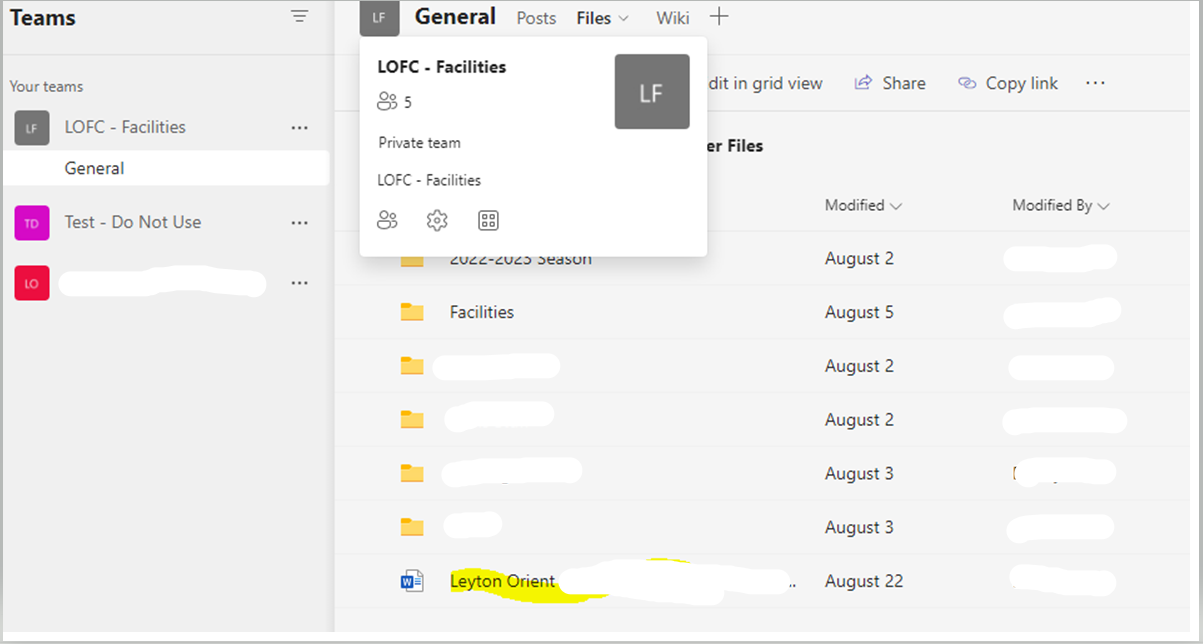
Task: Switch to the Posts tab
Action: [x=536, y=18]
